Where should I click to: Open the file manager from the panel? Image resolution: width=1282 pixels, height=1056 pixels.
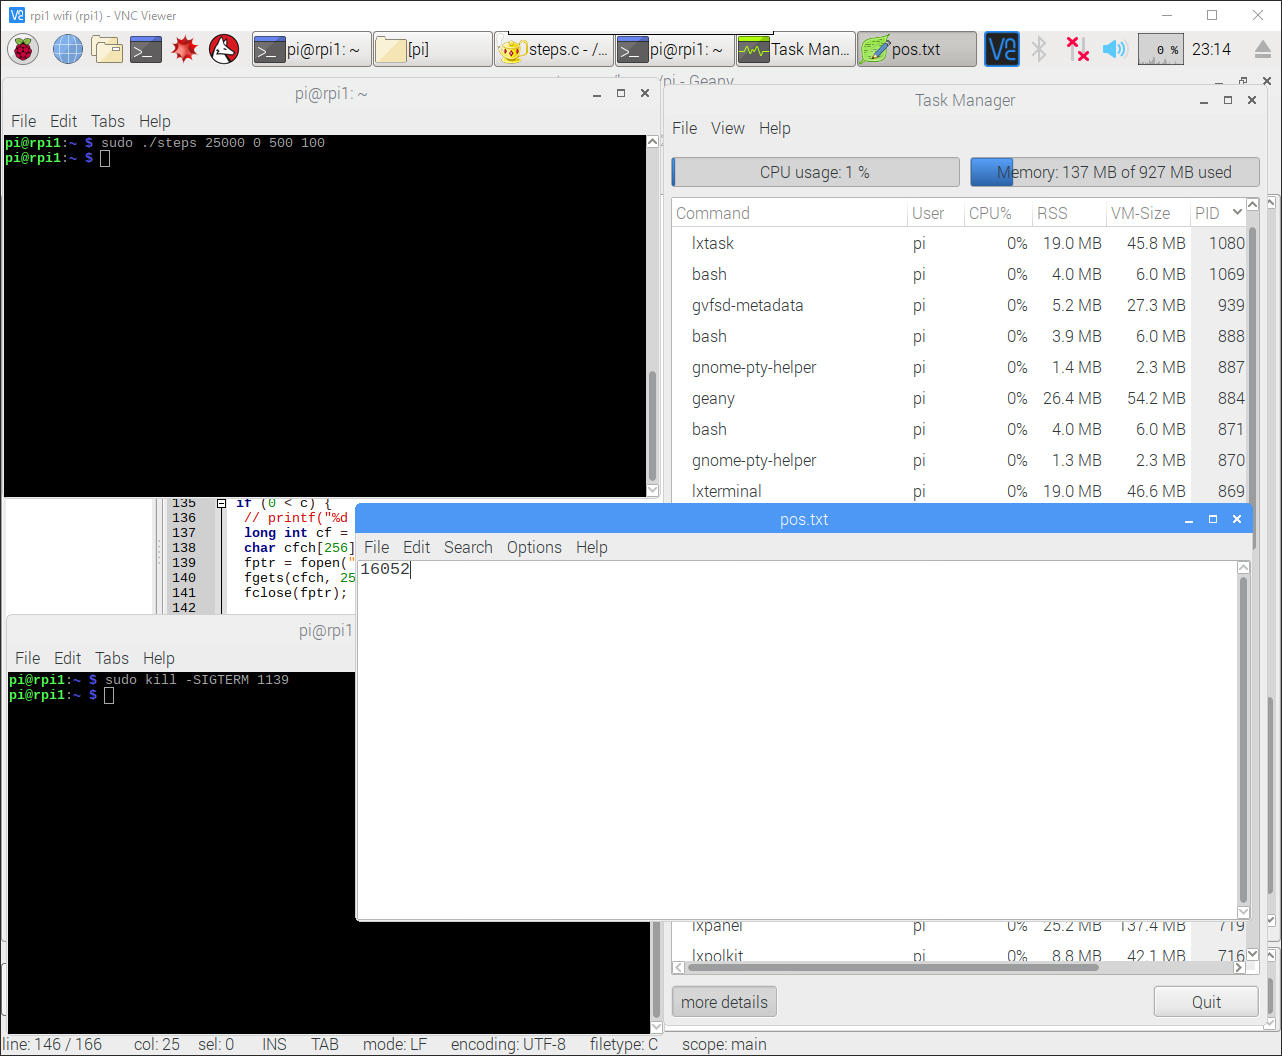[x=107, y=49]
